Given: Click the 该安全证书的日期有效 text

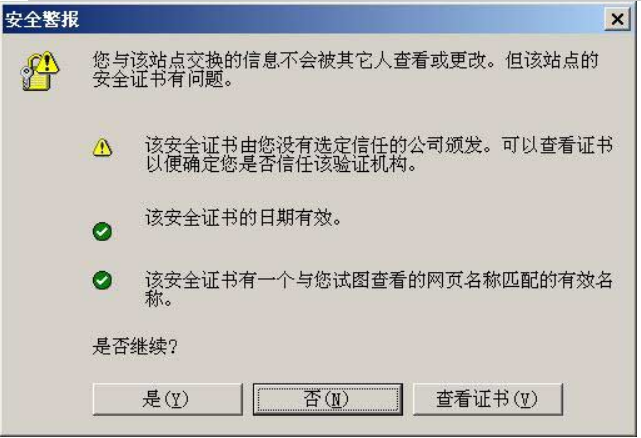Looking at the screenshot, I should click(x=243, y=217).
